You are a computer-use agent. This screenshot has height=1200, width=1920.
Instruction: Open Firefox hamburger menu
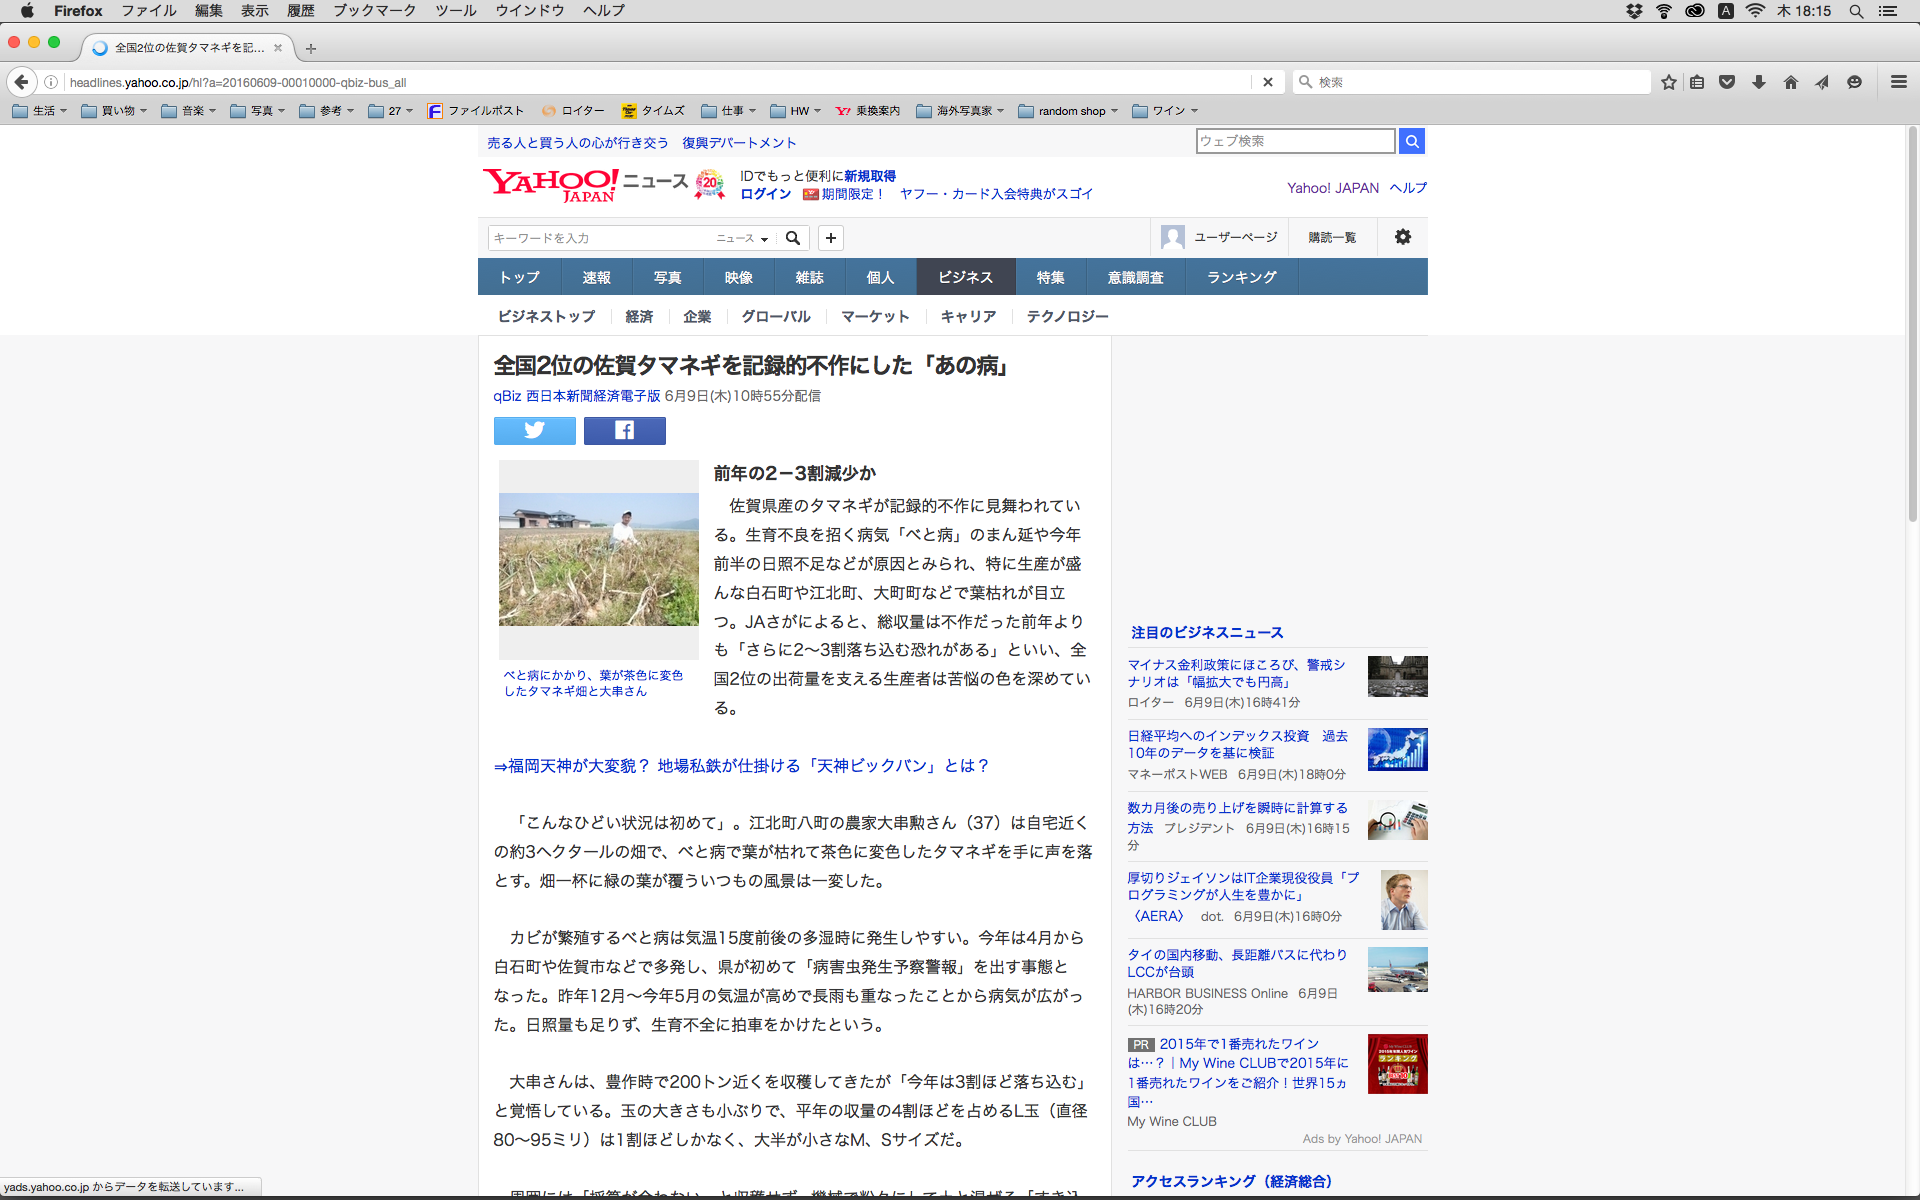(1898, 82)
